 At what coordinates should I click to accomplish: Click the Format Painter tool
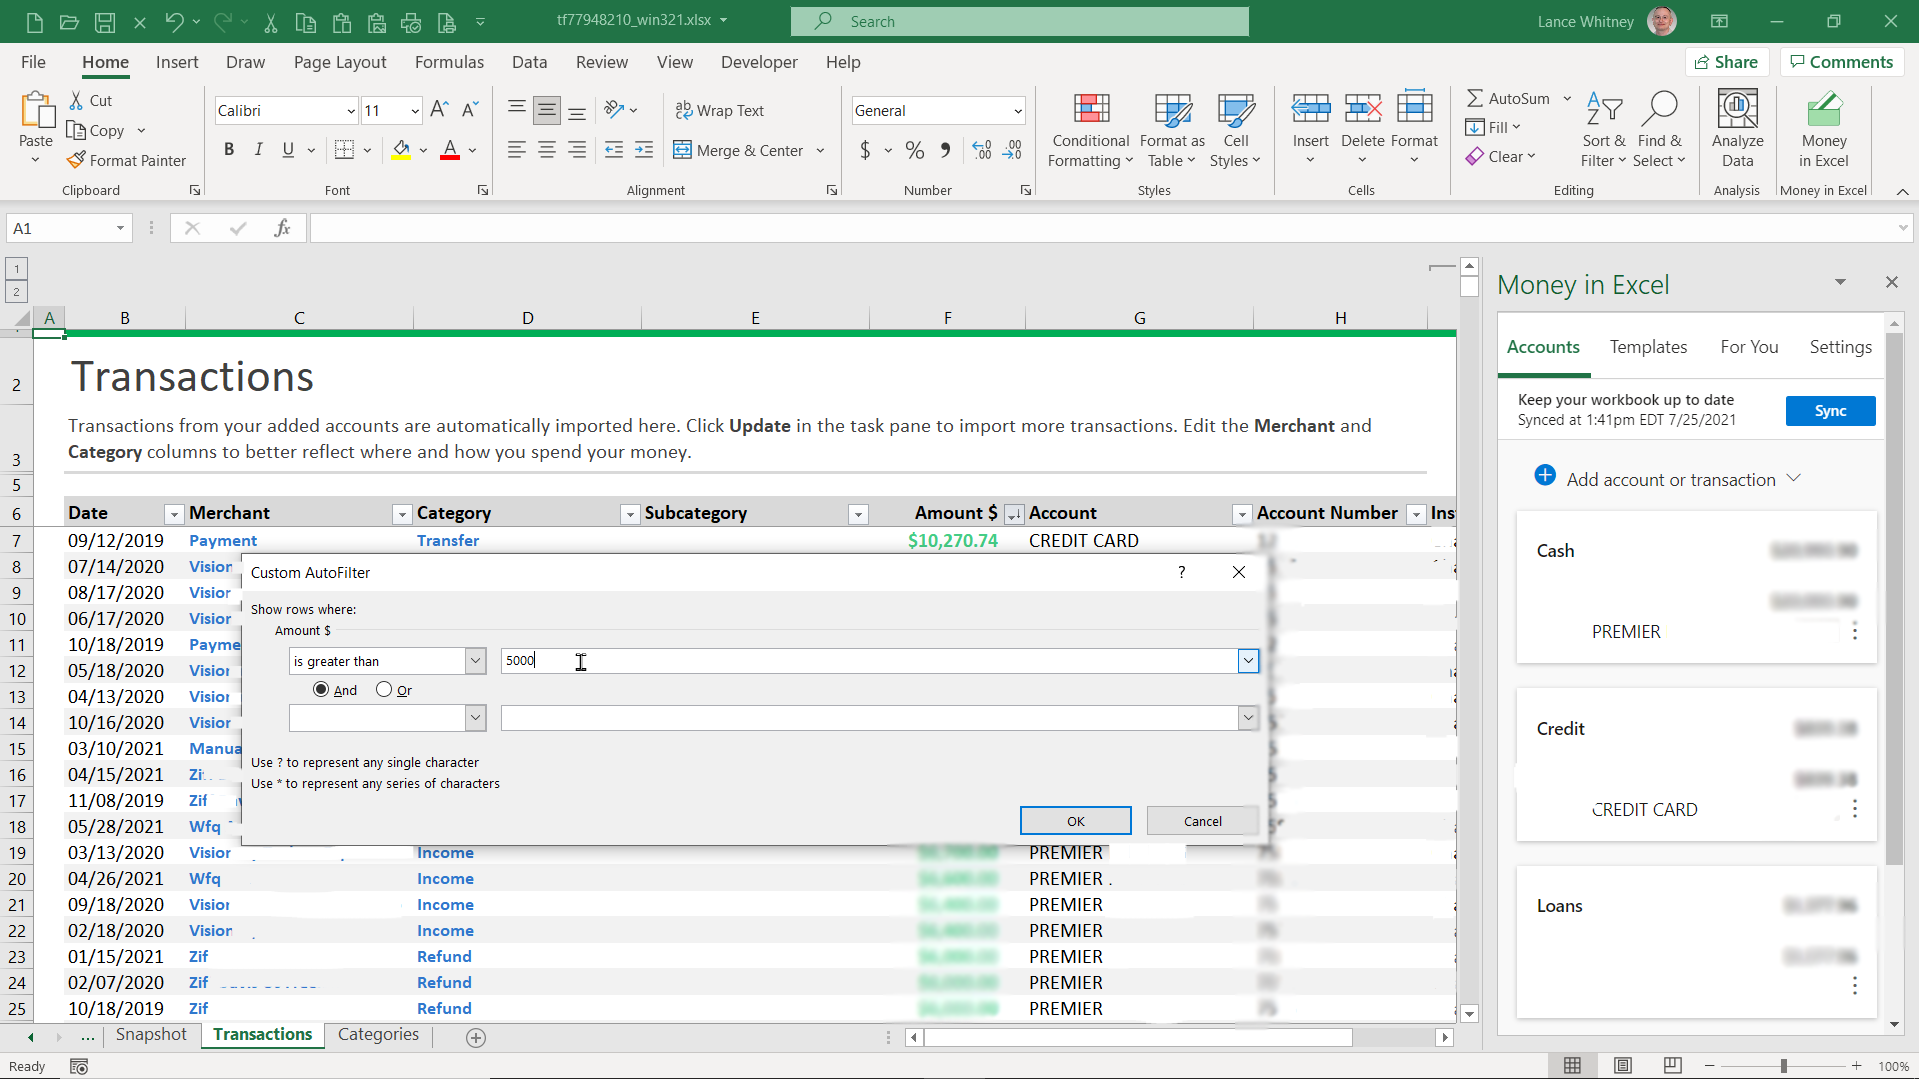tap(126, 160)
